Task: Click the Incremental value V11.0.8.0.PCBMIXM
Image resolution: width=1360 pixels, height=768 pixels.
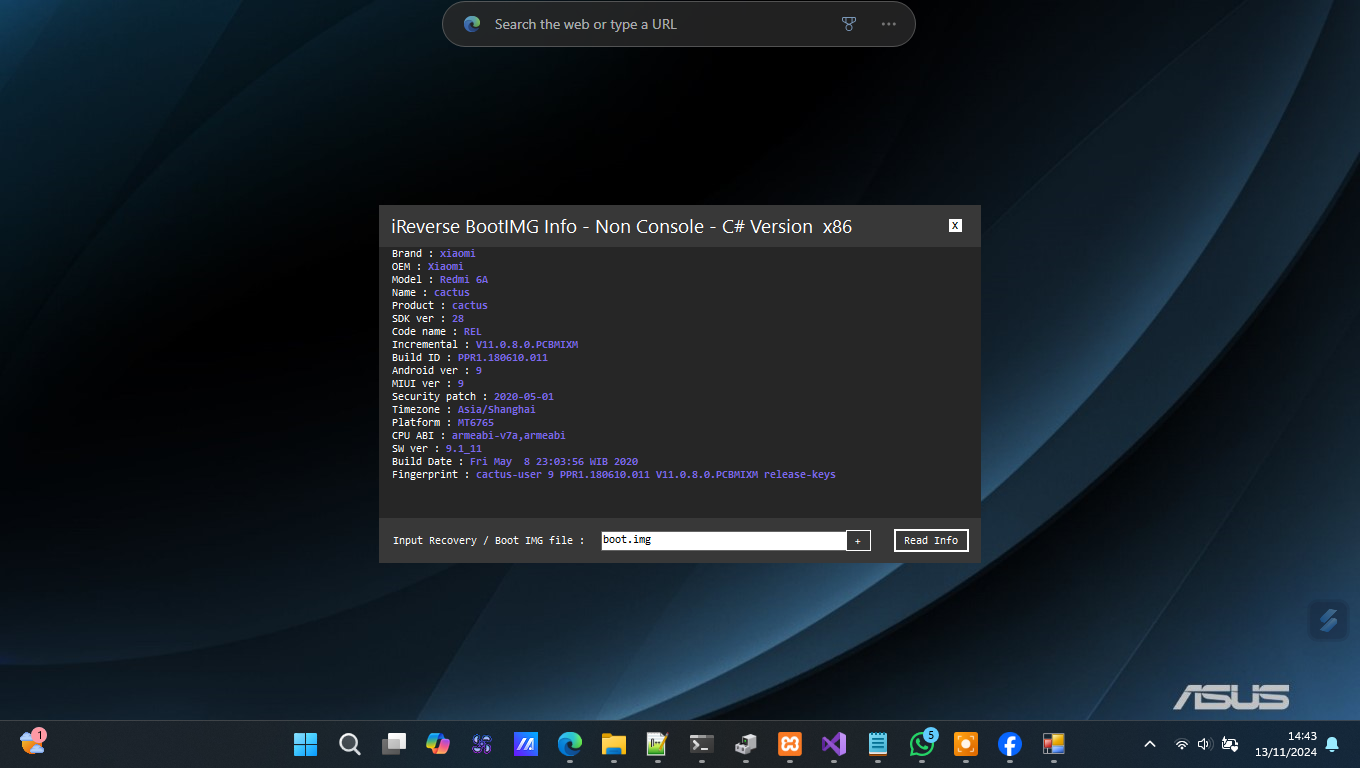Action: click(527, 345)
